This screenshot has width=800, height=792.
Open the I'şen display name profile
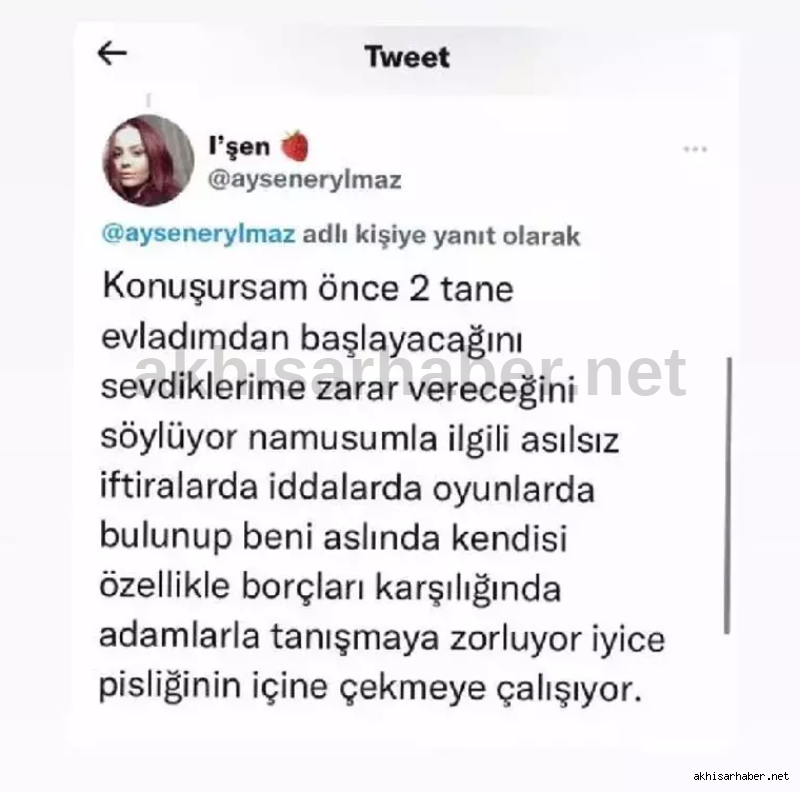239,147
